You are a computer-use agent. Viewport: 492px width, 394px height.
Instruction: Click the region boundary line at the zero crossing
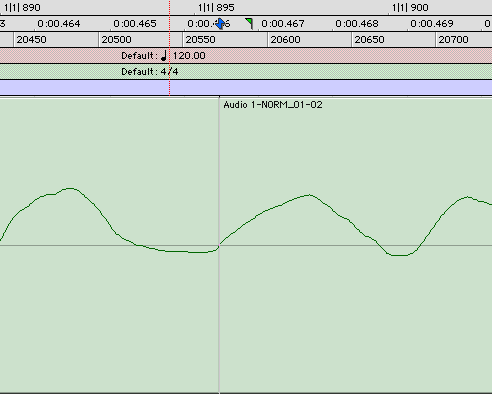[219, 246]
